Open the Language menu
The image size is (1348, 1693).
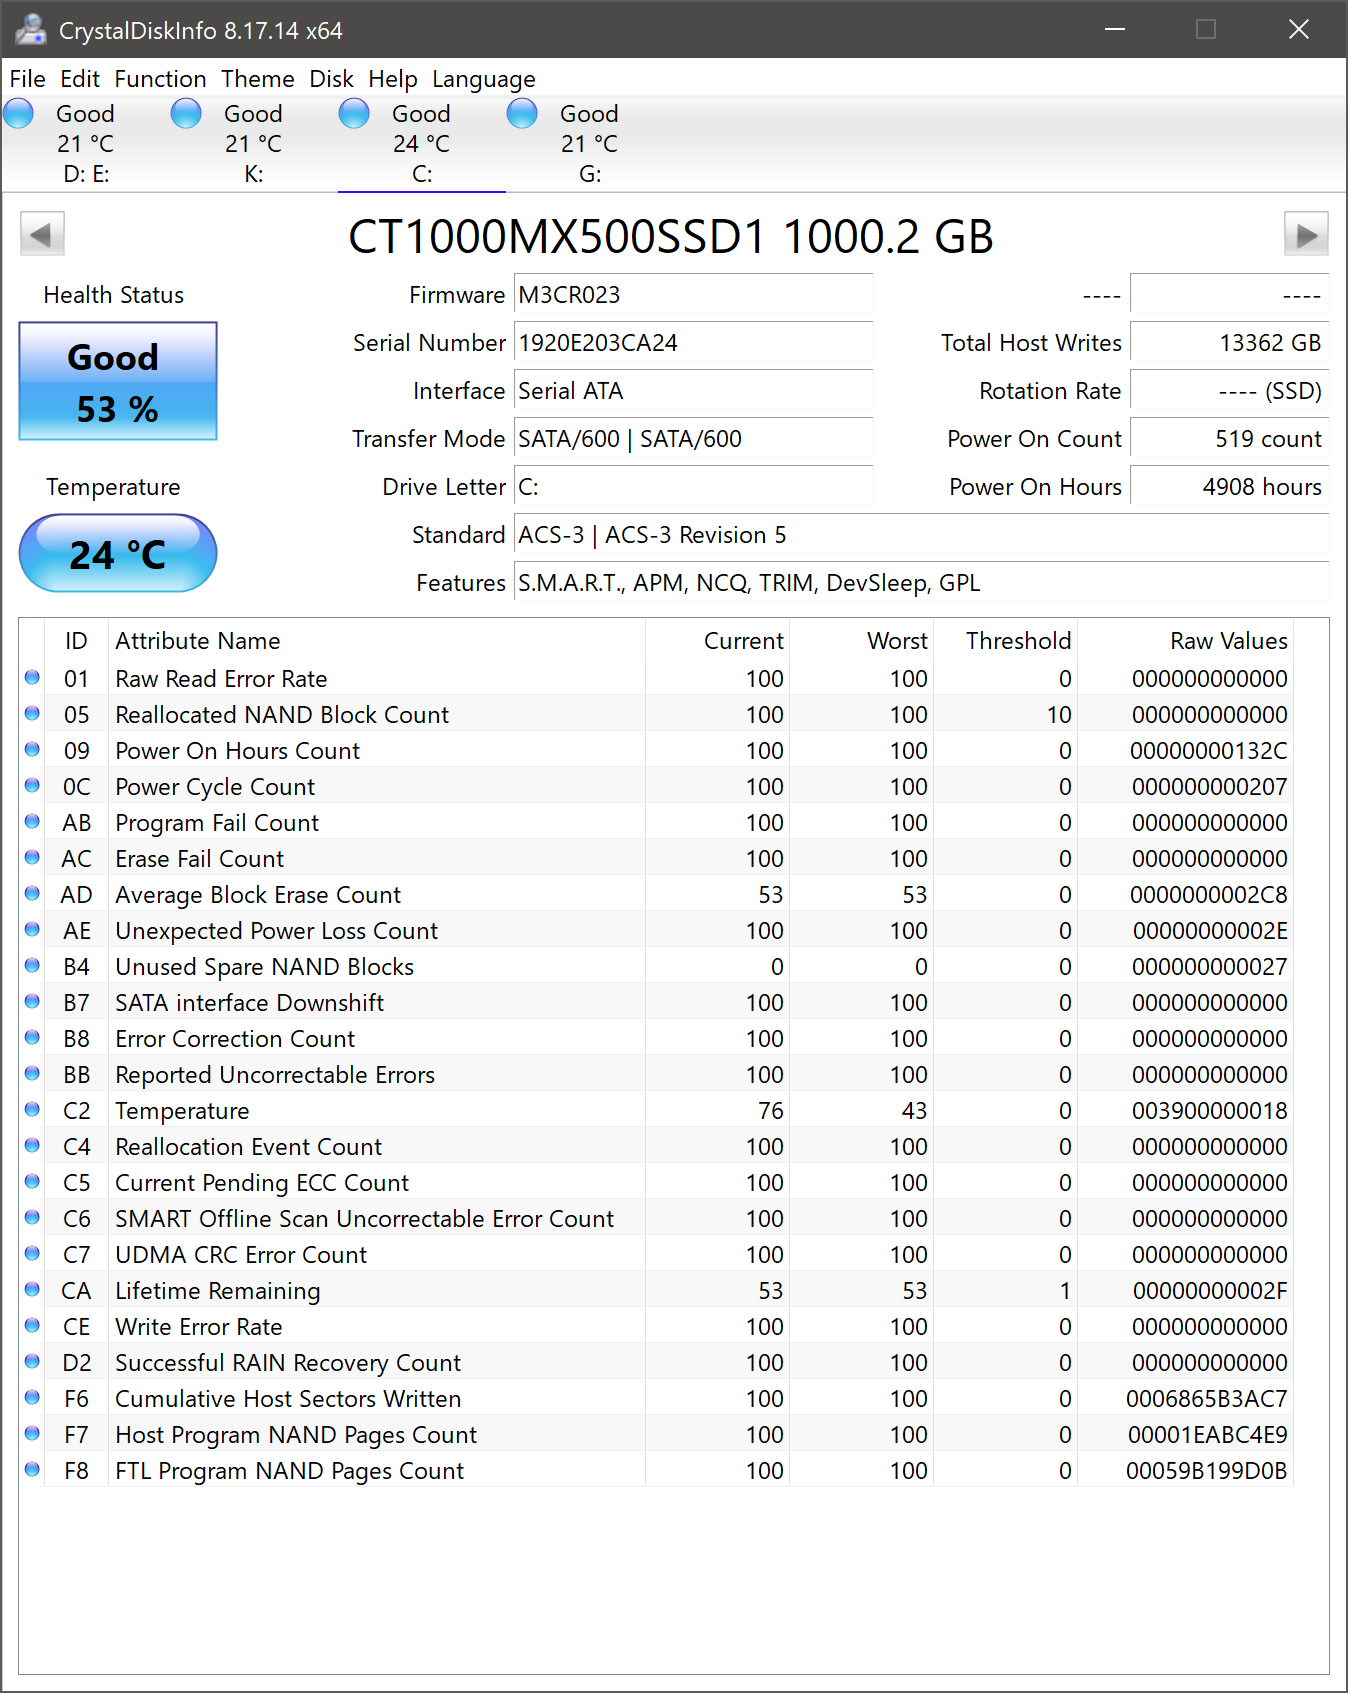(484, 79)
